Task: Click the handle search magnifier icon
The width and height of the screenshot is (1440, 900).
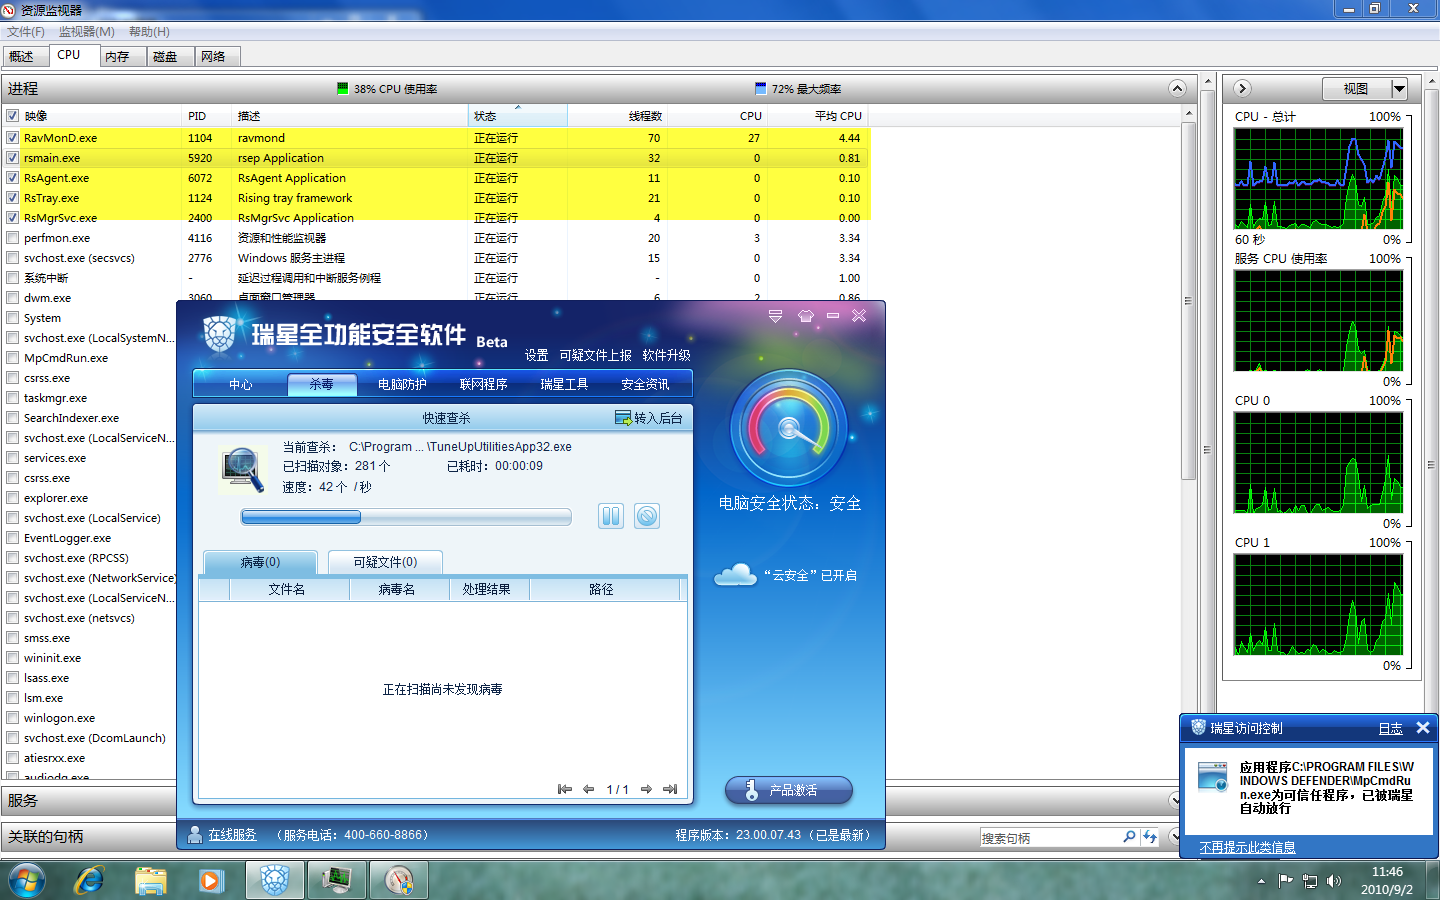Action: pos(1129,837)
